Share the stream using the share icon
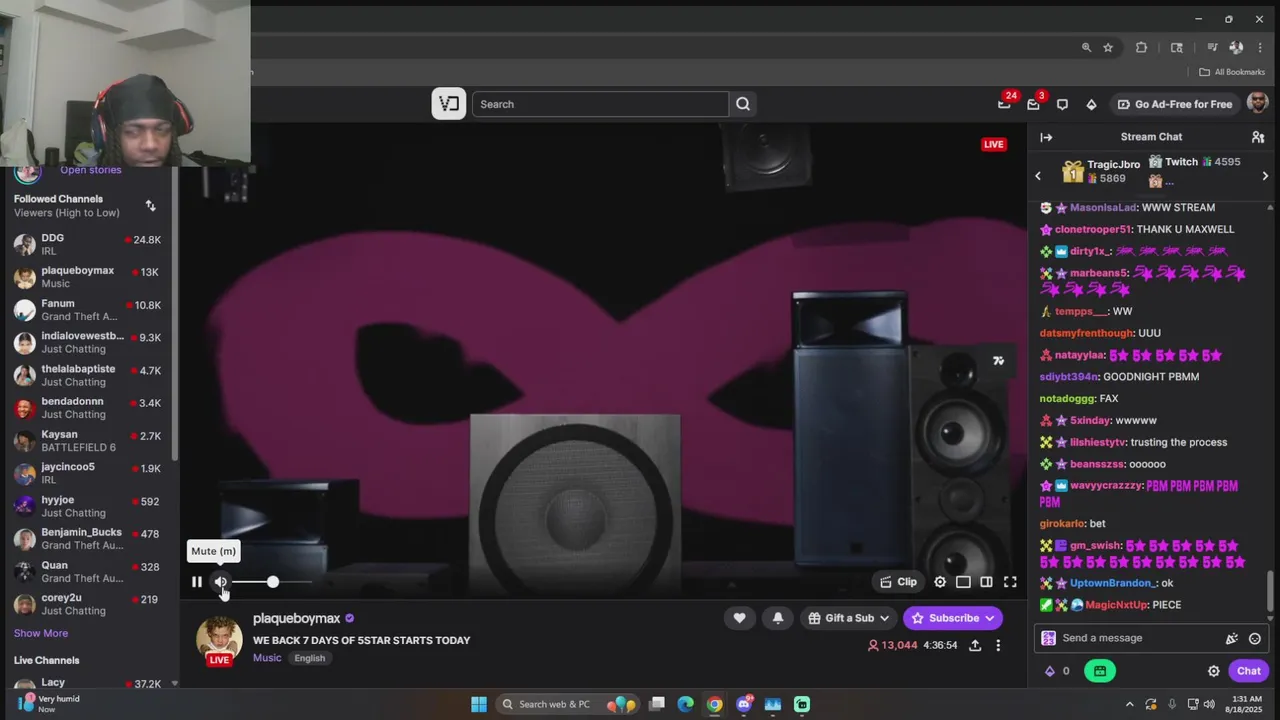Image resolution: width=1280 pixels, height=720 pixels. 975,645
